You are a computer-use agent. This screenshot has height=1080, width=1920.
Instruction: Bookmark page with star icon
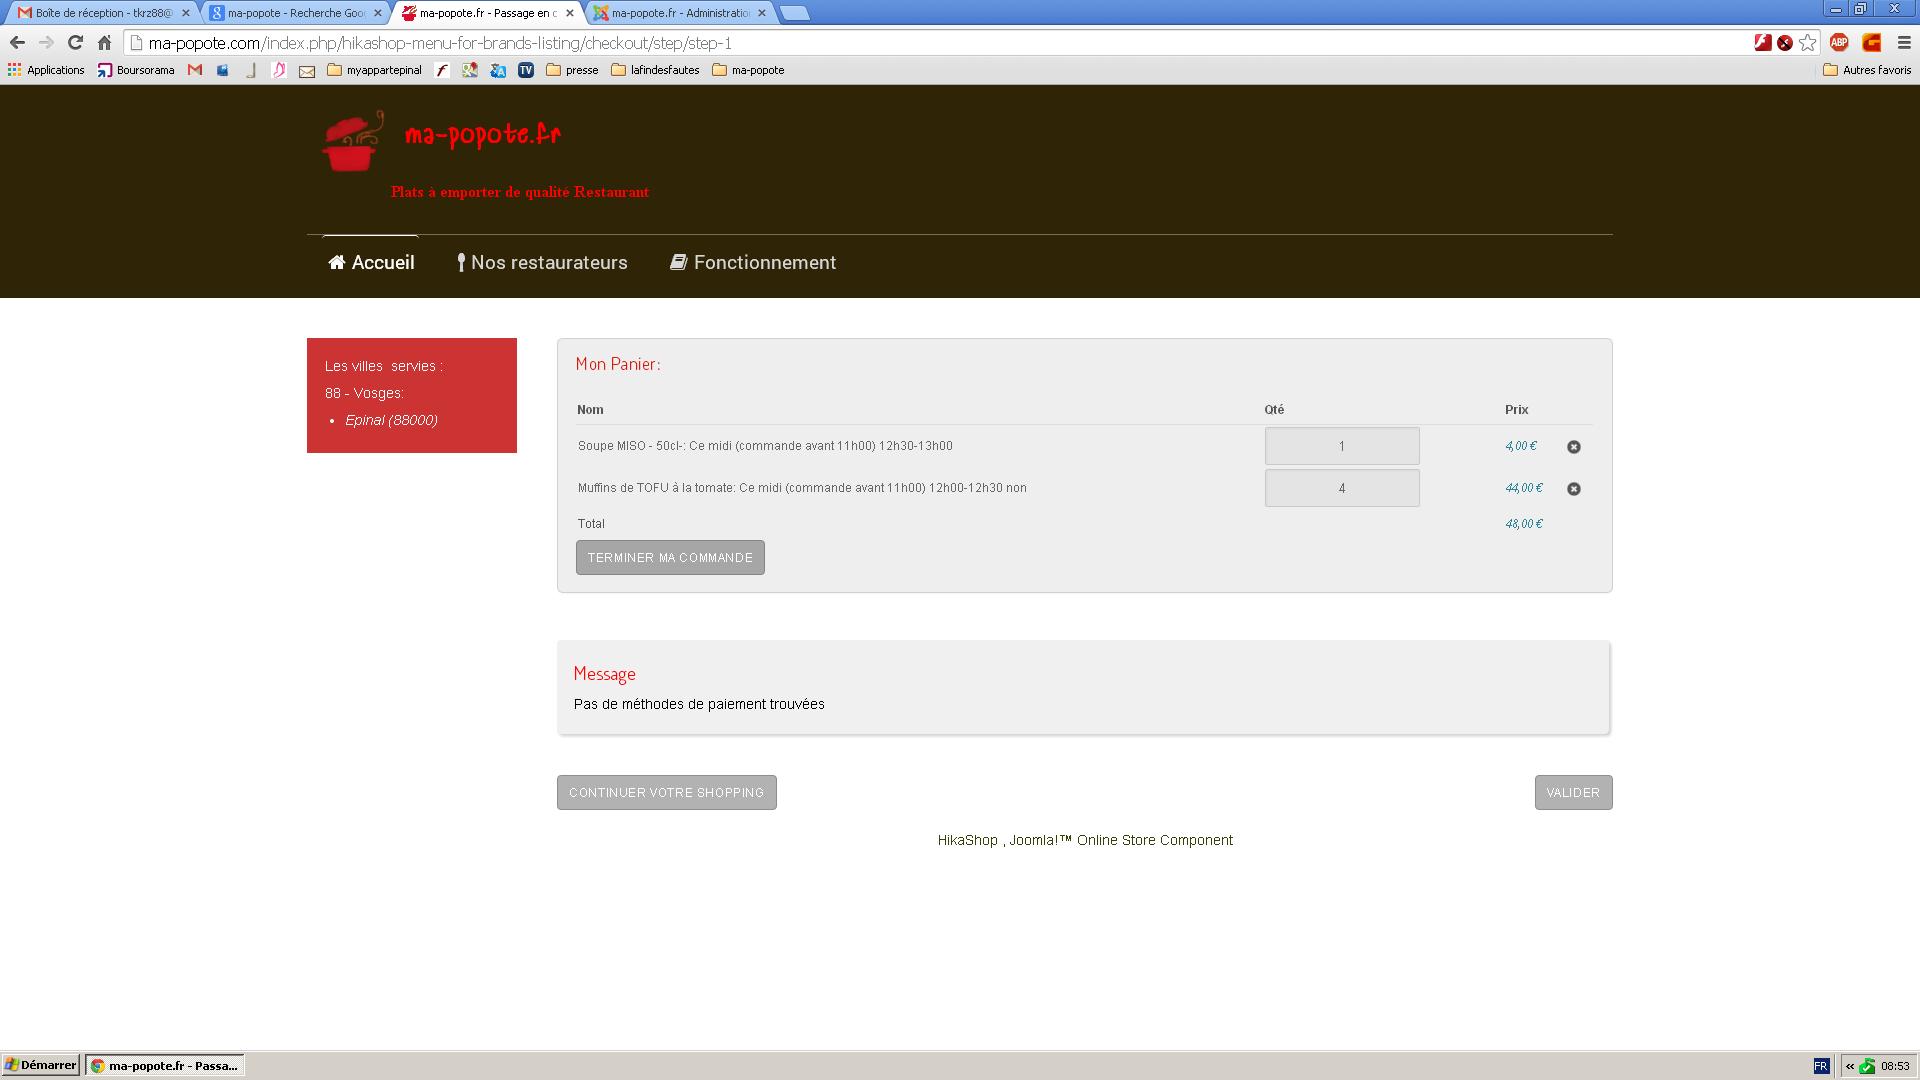pyautogui.click(x=1807, y=43)
